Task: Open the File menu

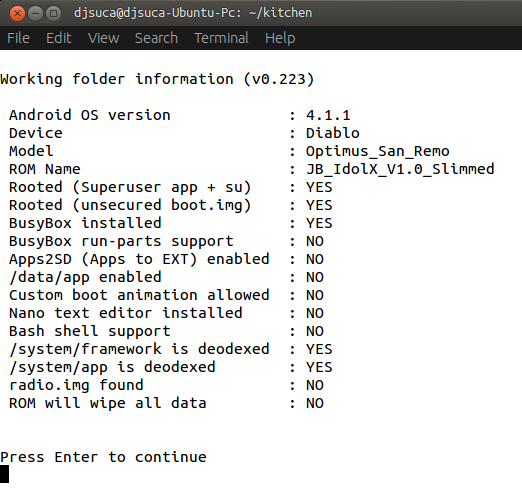Action: coord(18,38)
